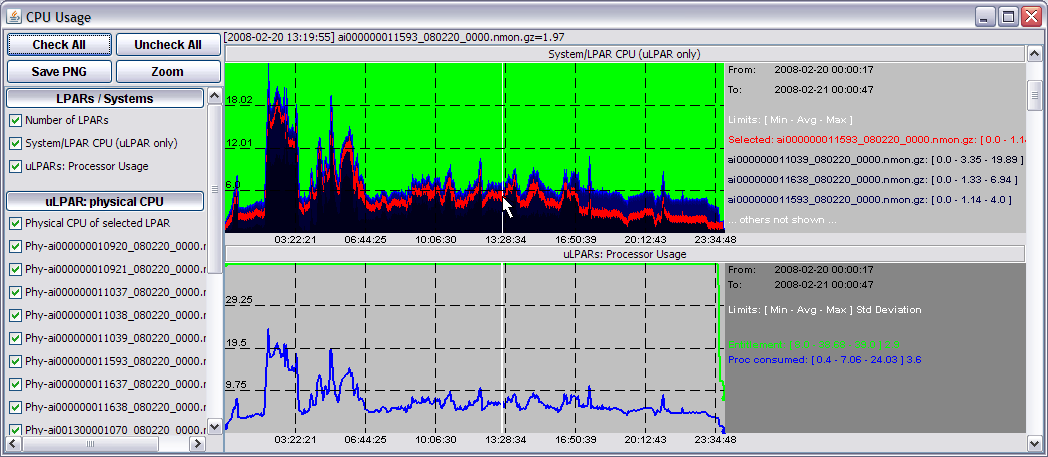Click the chart area scroll-down arrow
Image resolution: width=1048 pixels, height=457 pixels.
(x=1035, y=441)
